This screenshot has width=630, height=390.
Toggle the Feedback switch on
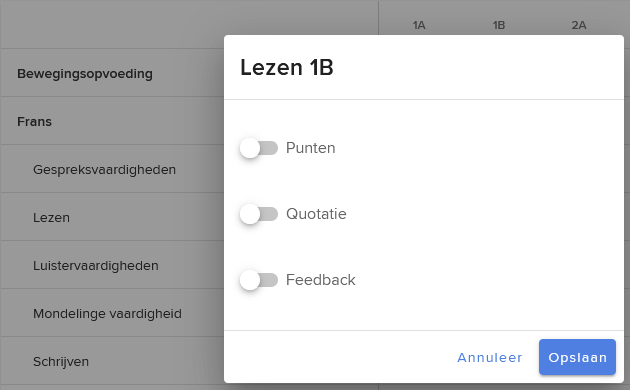[x=259, y=280]
